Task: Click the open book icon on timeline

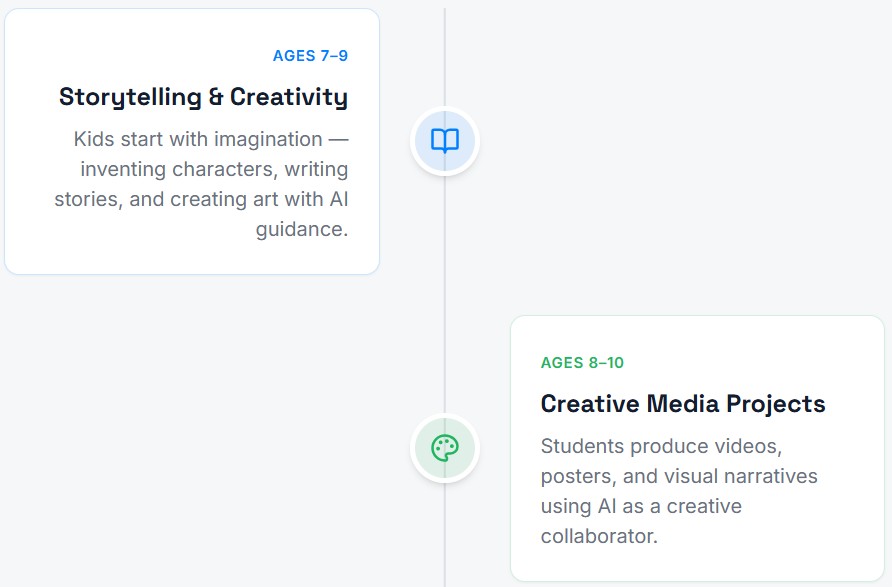Action: [x=445, y=141]
